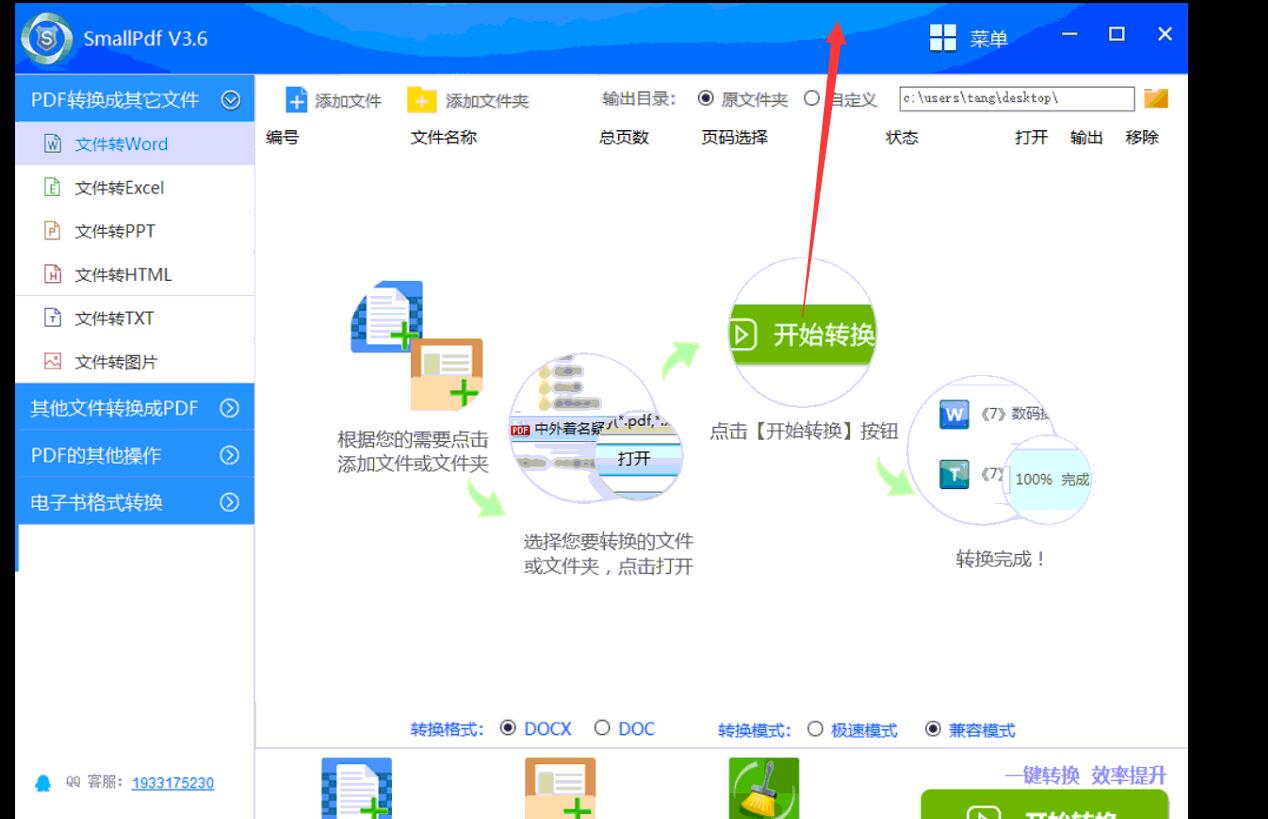Image resolution: width=1268 pixels, height=819 pixels.
Task: Click the broom clear list icon
Action: [x=764, y=790]
